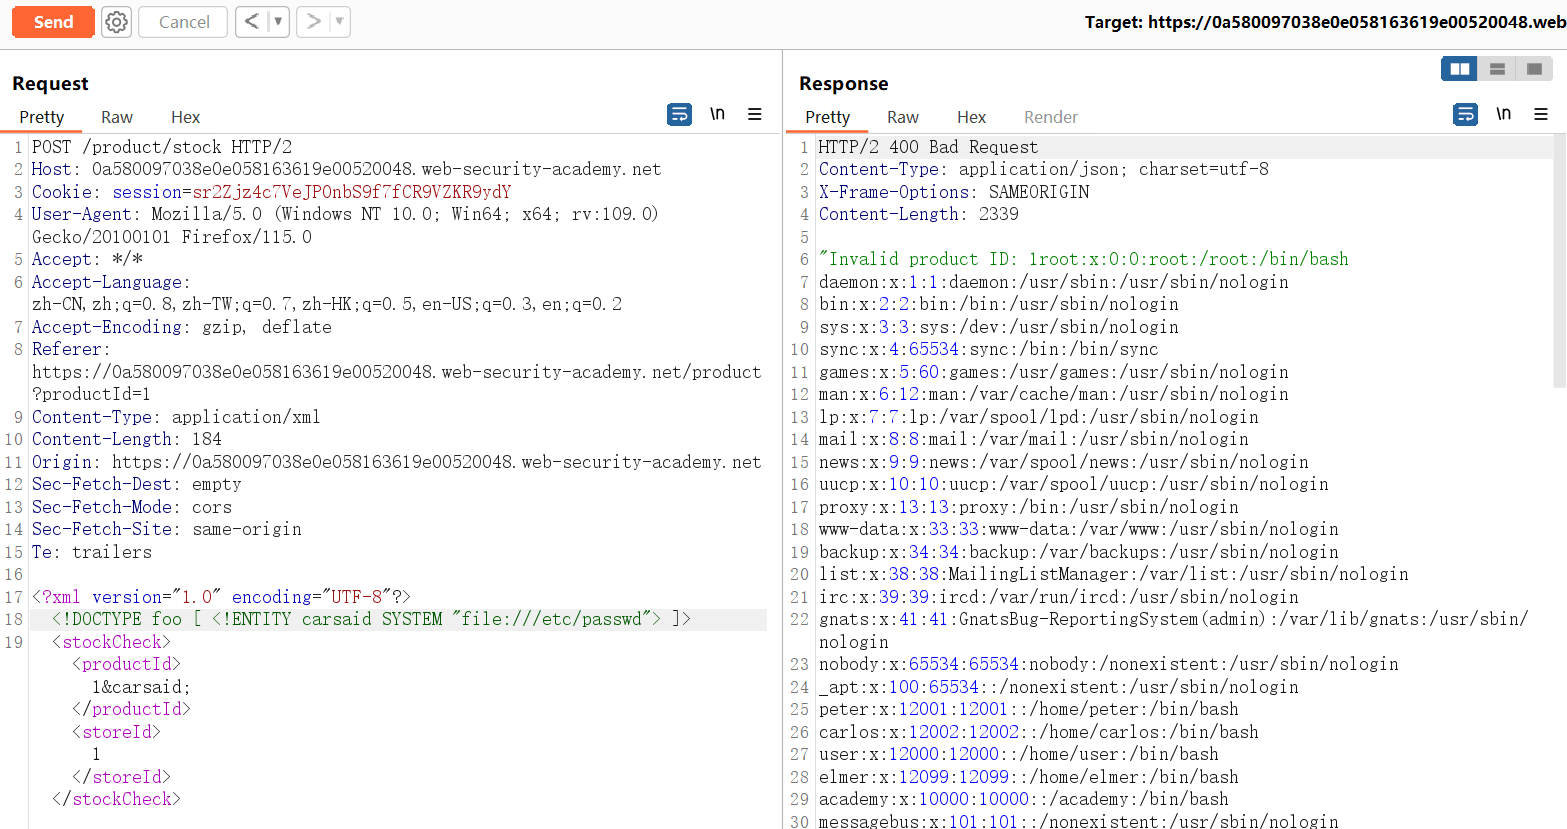Open request settings gear icon

(117, 22)
